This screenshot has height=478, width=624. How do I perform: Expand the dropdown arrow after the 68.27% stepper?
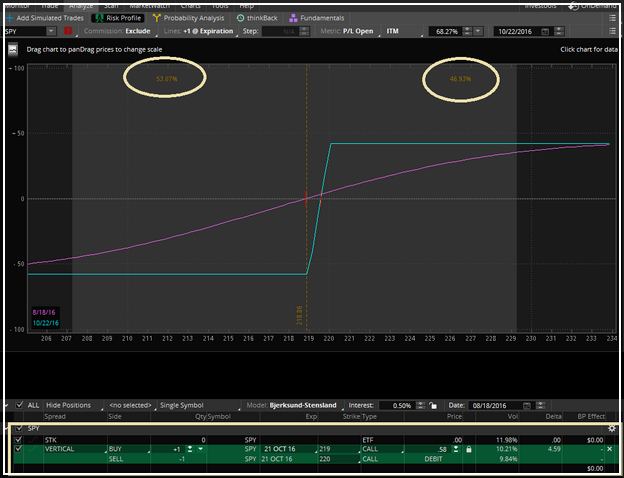point(478,31)
